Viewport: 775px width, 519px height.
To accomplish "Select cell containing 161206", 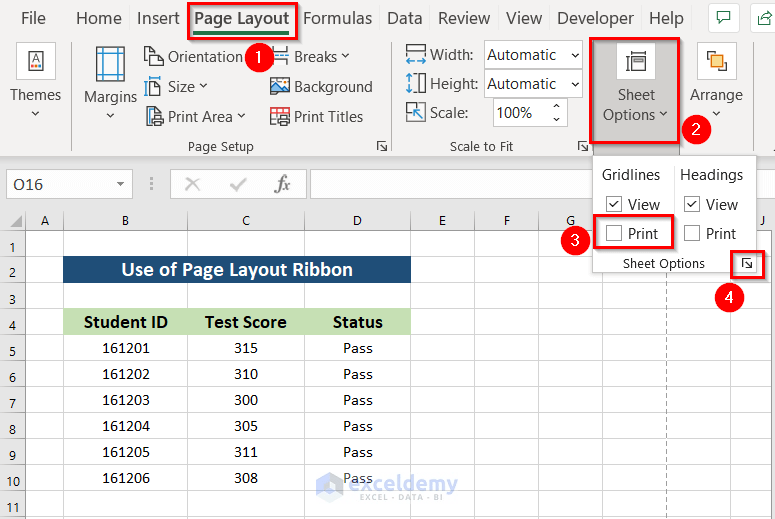I will [x=126, y=478].
